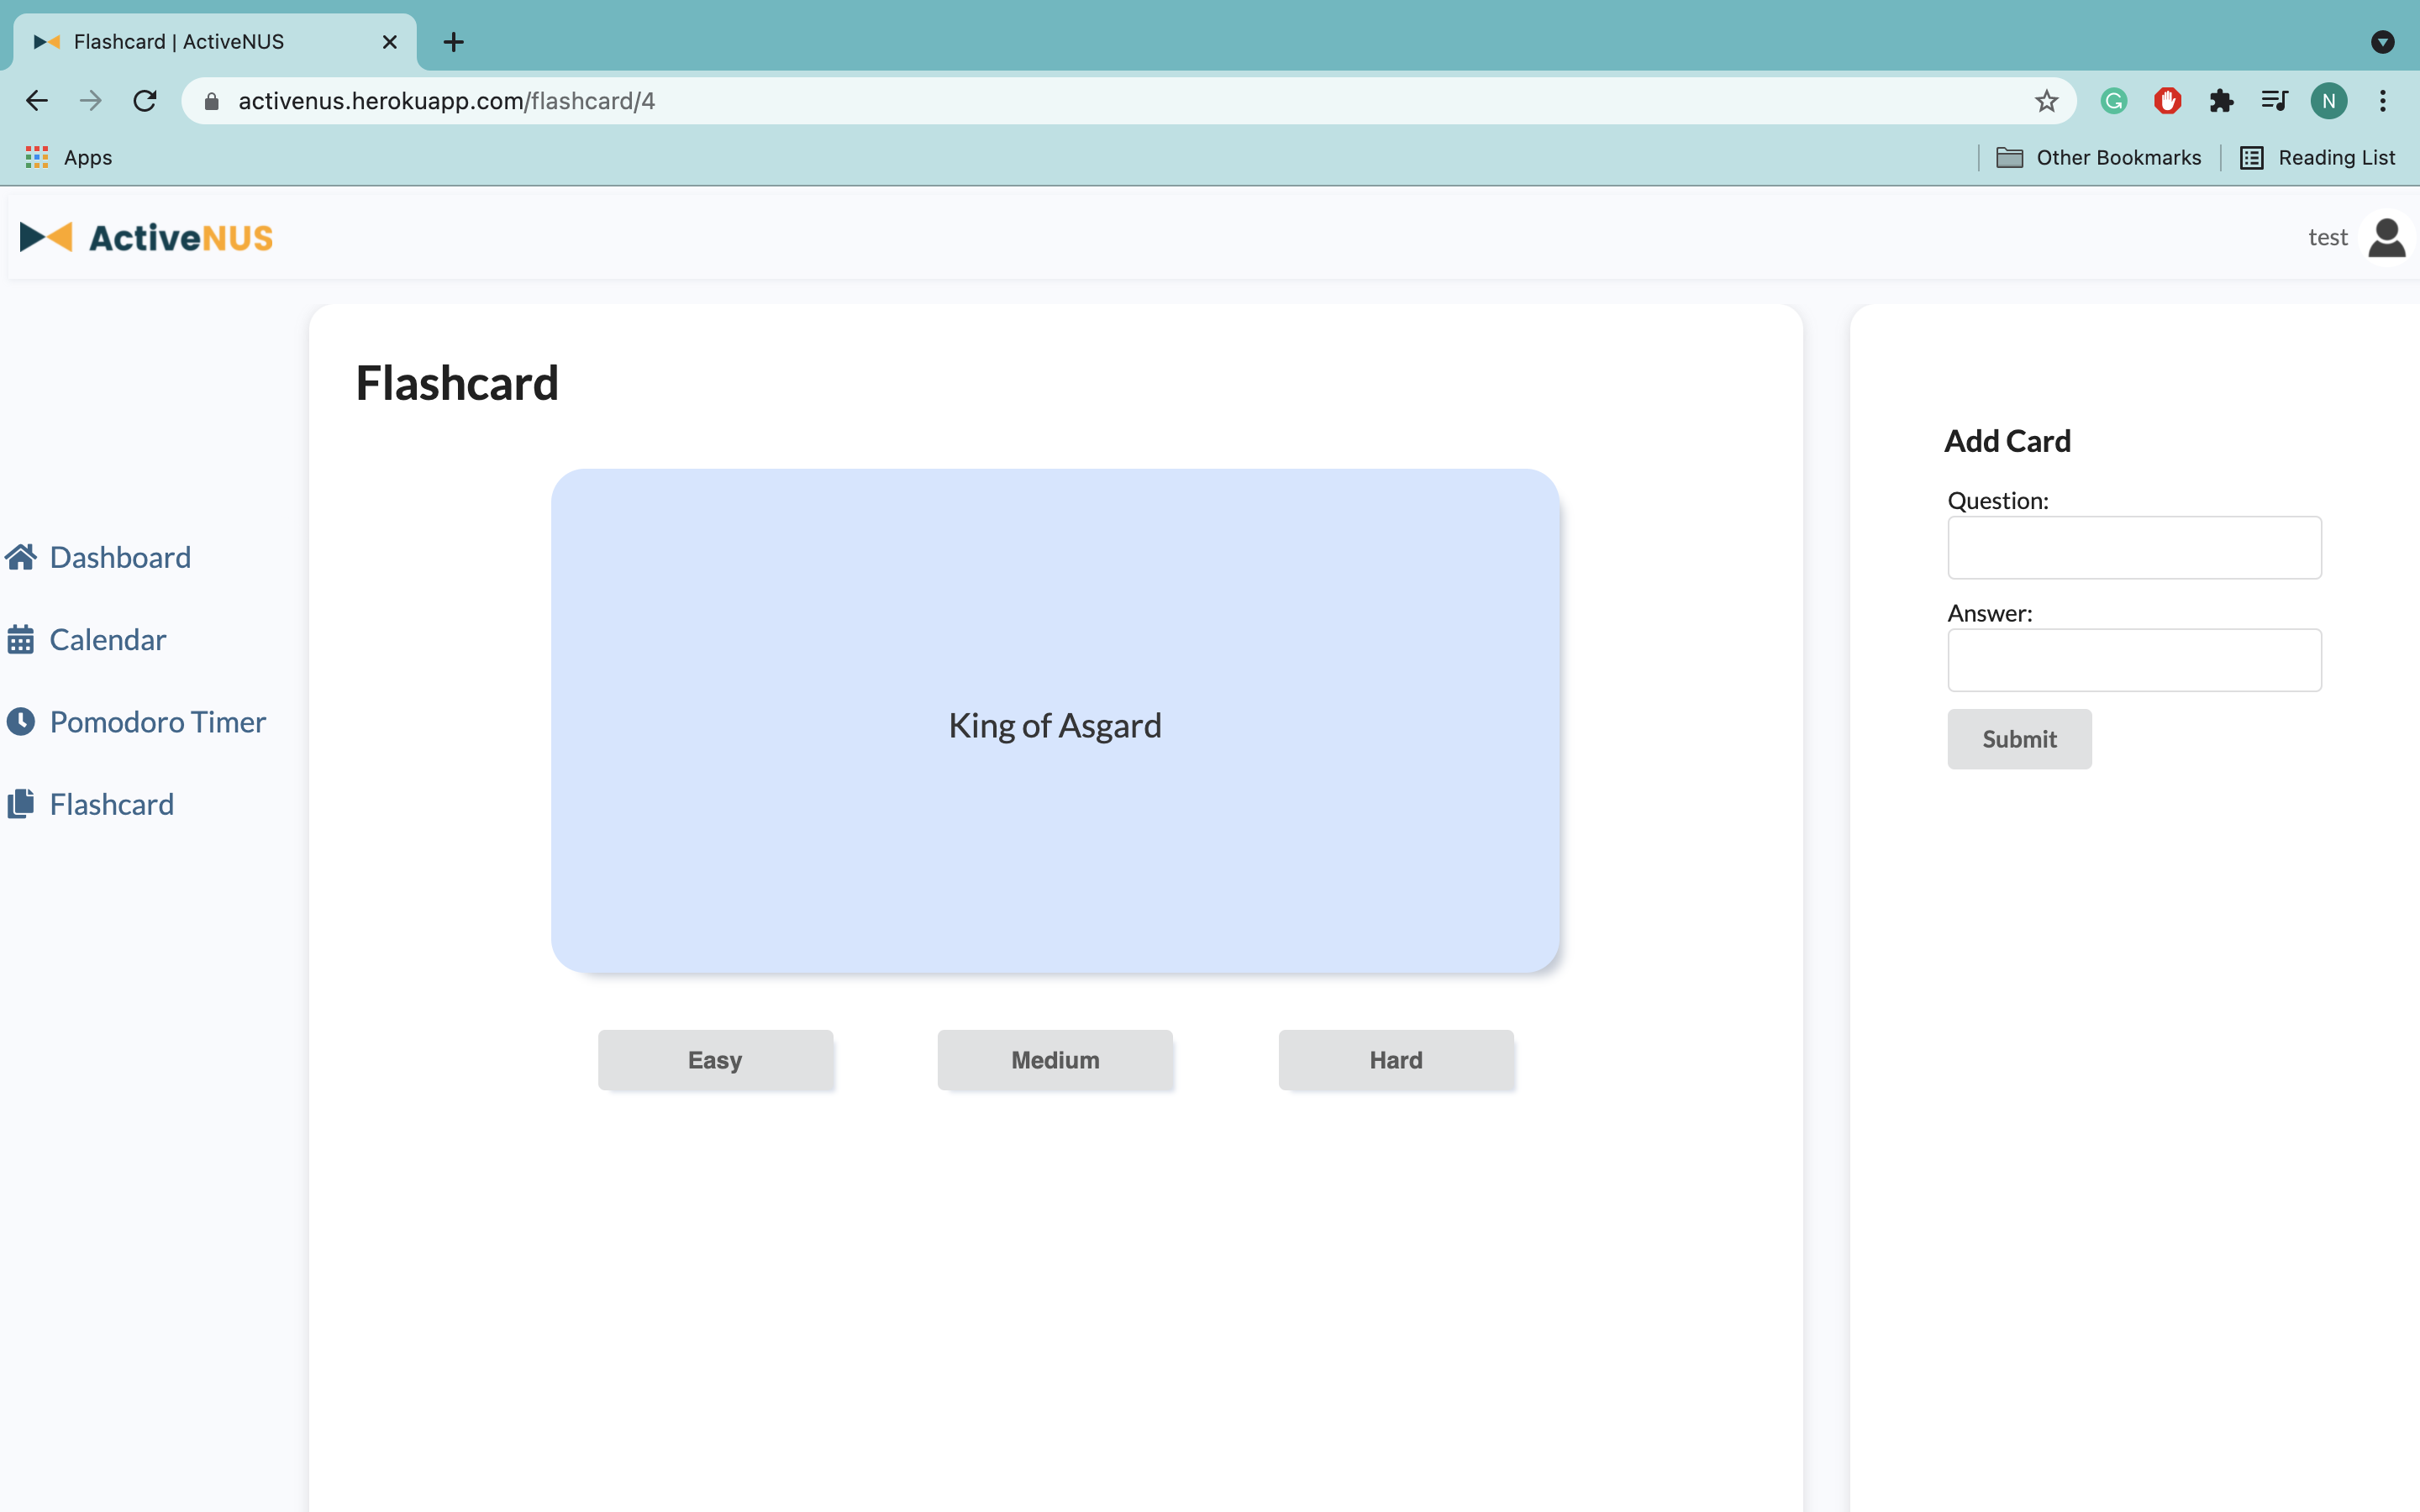
Task: Flip the King of Asgard flashcard
Action: tap(1055, 721)
